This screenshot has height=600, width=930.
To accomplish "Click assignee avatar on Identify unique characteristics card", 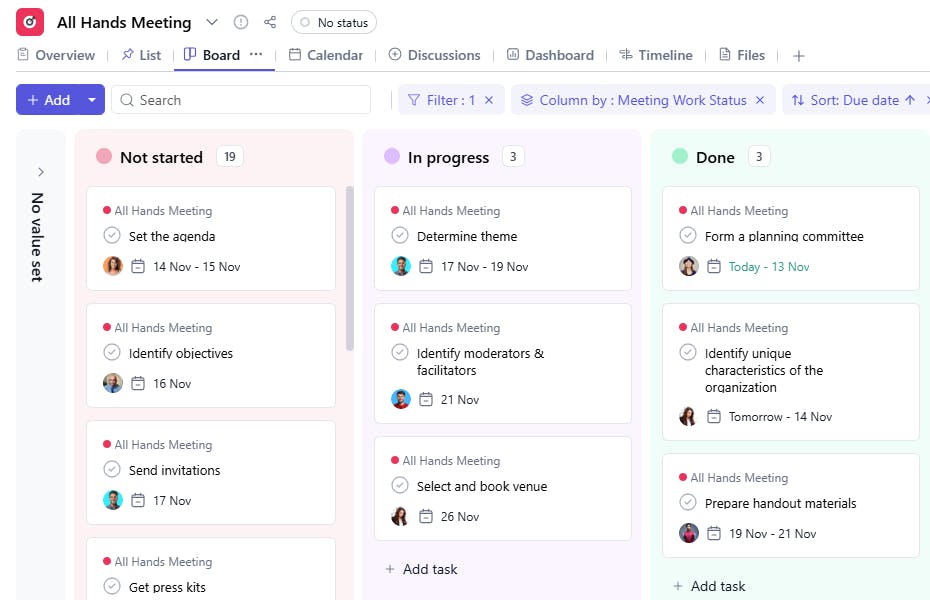I will point(688,416).
